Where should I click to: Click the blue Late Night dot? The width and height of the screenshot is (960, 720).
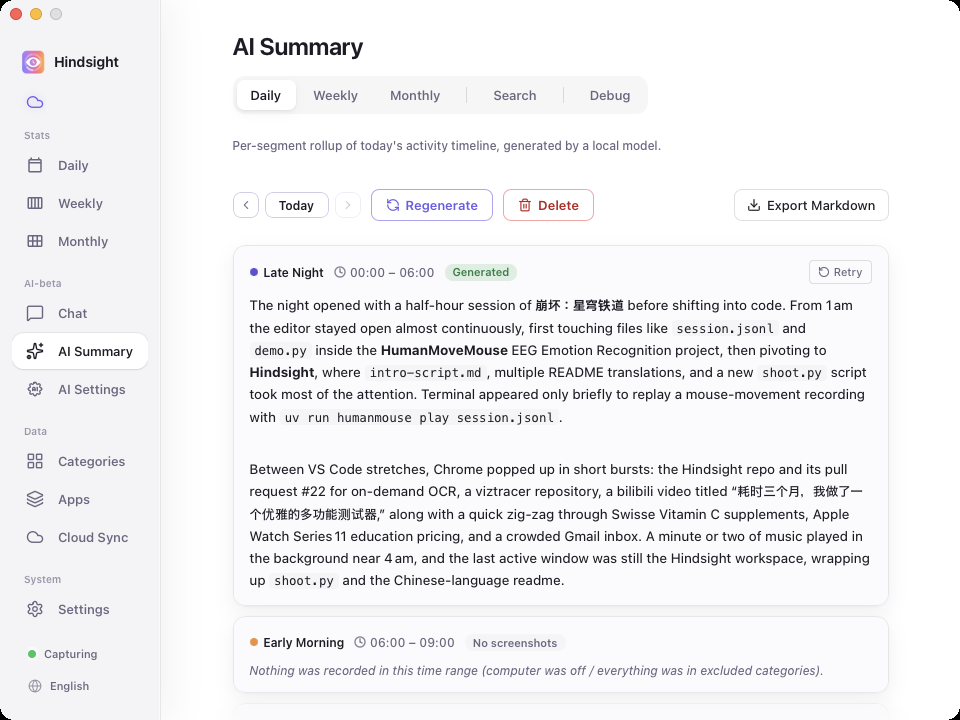click(x=253, y=272)
